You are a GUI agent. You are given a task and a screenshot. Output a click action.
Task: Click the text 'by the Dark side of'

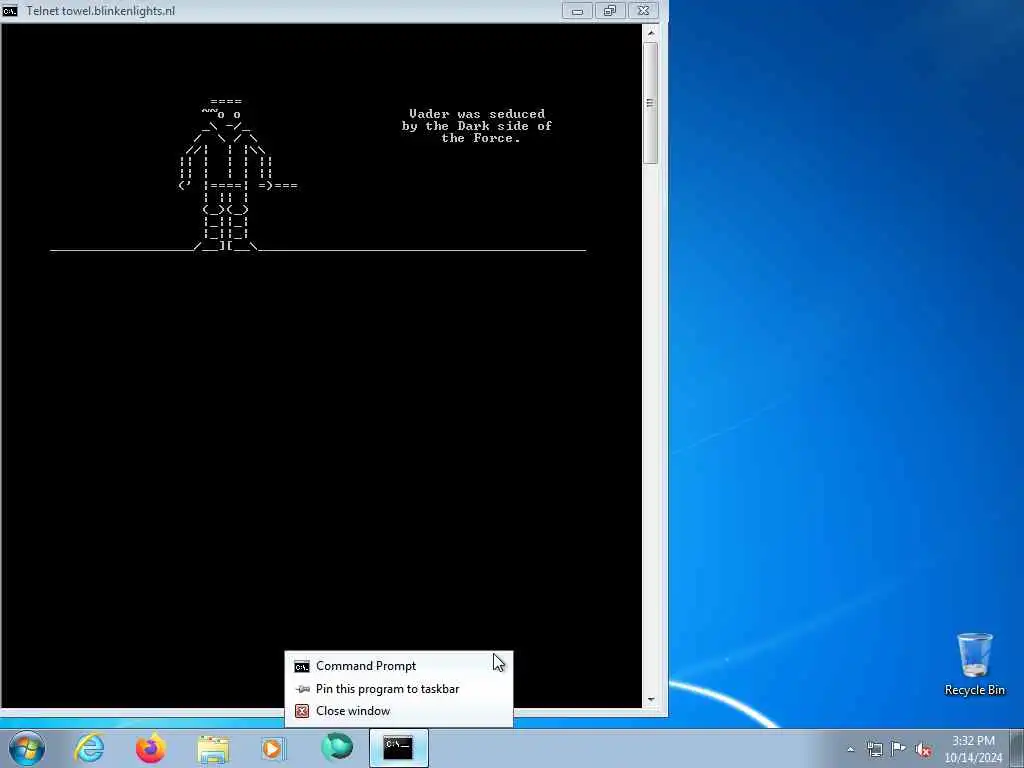[477, 126]
